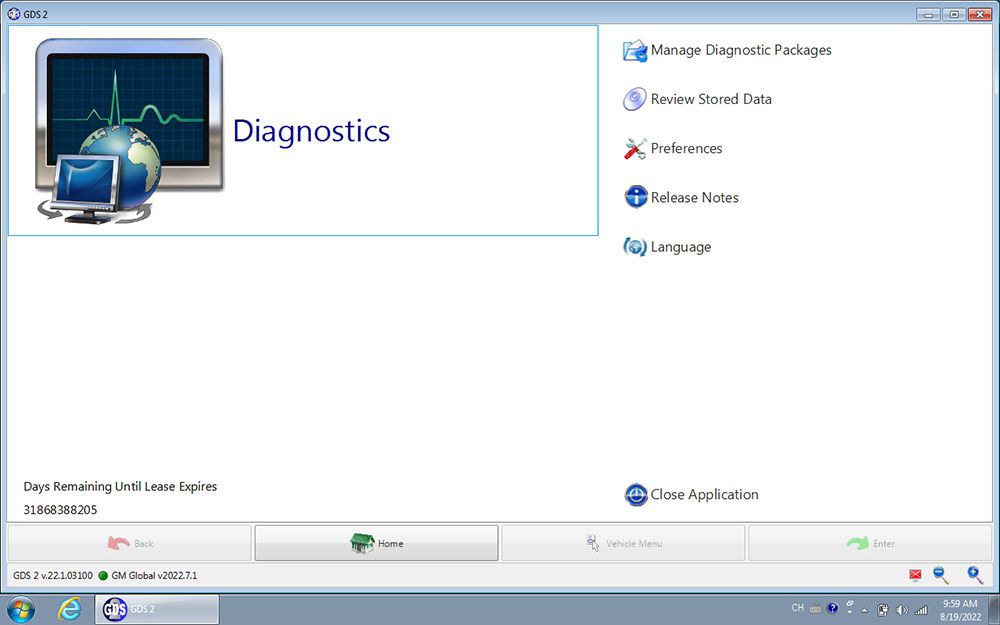Click the Close Application globe icon

(x=636, y=494)
